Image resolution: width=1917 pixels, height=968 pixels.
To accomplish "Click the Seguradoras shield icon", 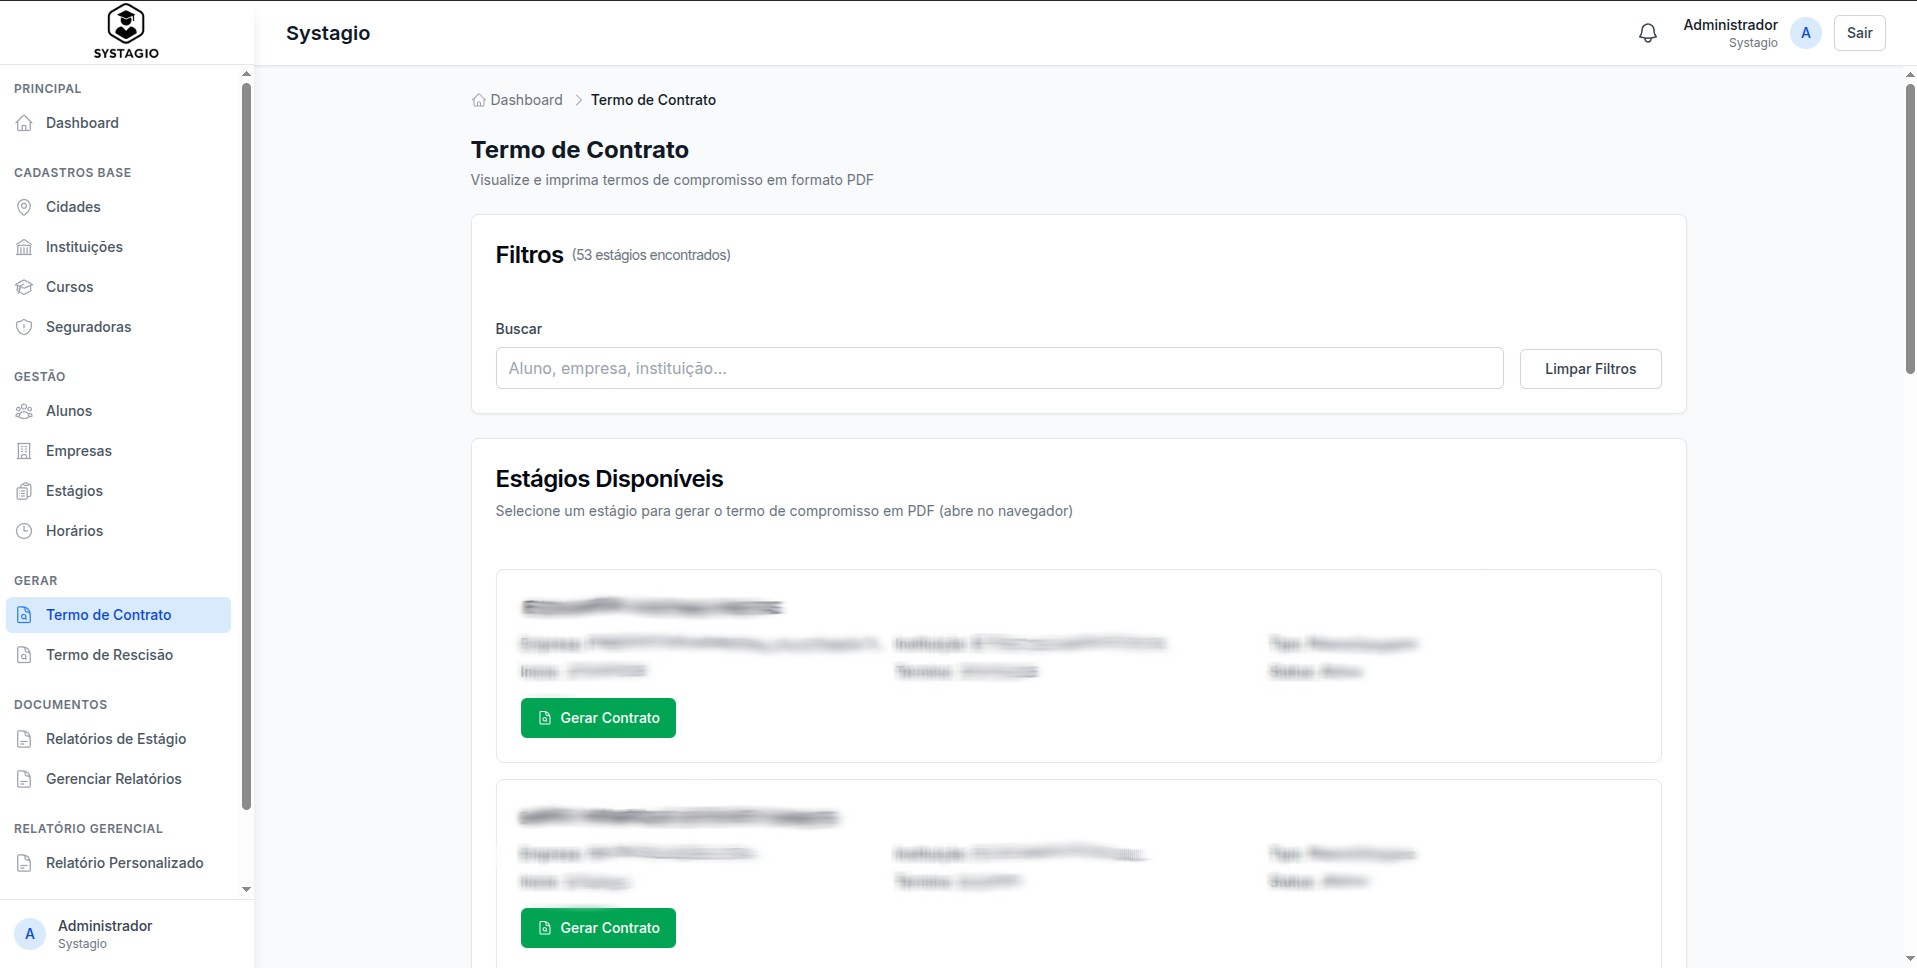I will click(x=25, y=327).
